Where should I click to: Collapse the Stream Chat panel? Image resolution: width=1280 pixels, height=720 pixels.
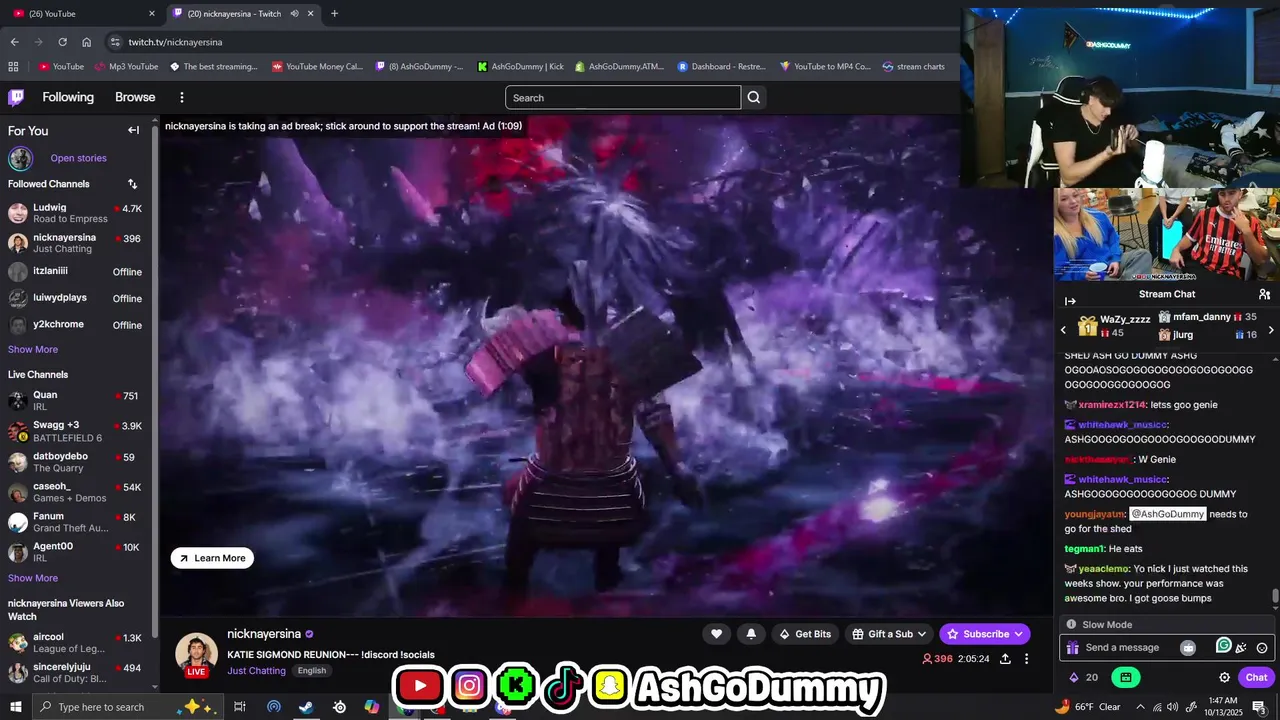pos(1070,301)
